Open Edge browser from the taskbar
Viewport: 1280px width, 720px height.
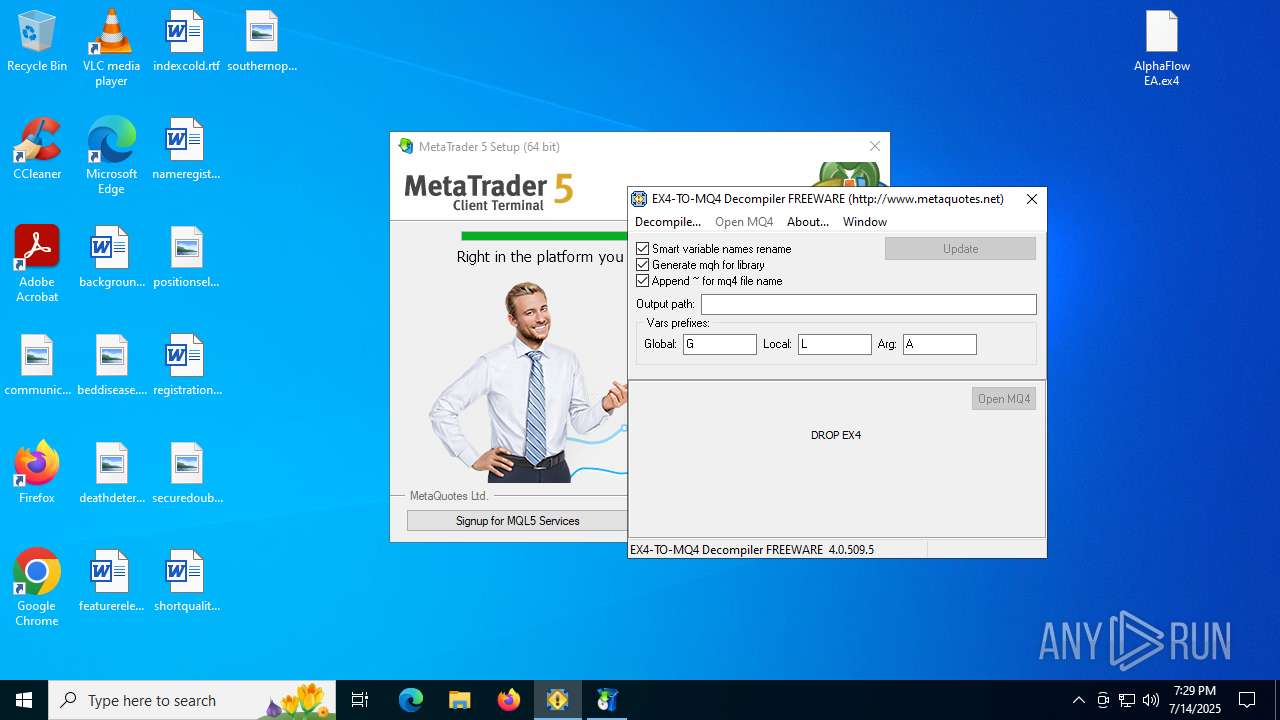(x=411, y=700)
